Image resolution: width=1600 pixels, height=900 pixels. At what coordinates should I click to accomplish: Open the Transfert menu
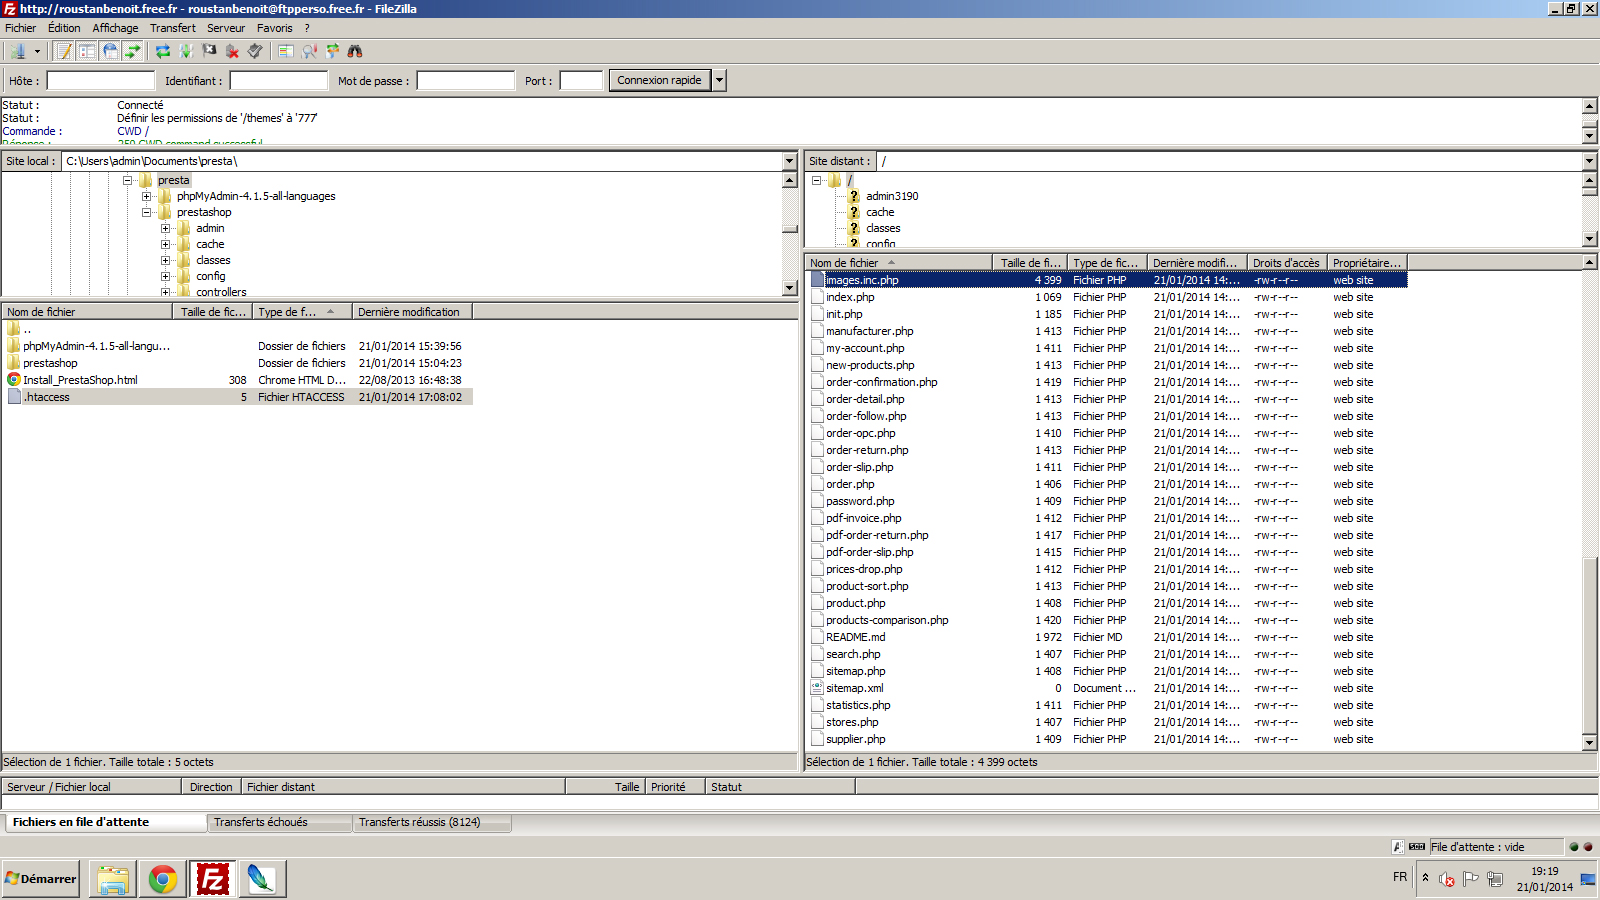pyautogui.click(x=173, y=28)
